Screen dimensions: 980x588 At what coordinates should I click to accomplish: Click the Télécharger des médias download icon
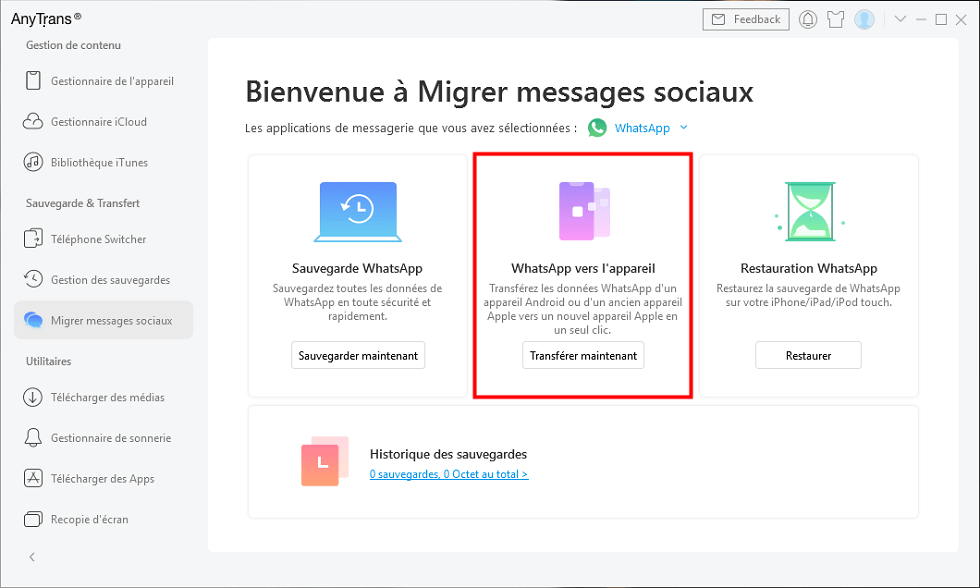coord(33,397)
